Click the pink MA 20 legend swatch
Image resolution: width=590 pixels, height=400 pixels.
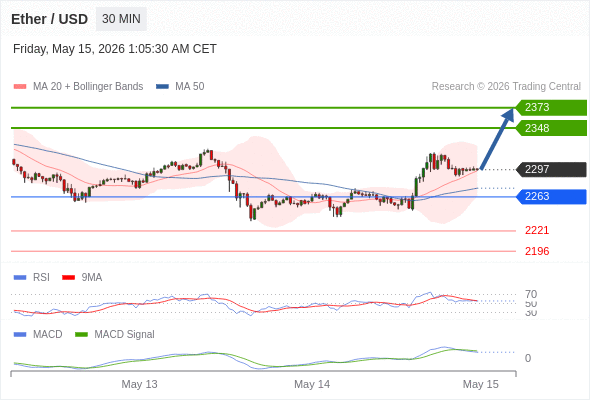point(20,87)
